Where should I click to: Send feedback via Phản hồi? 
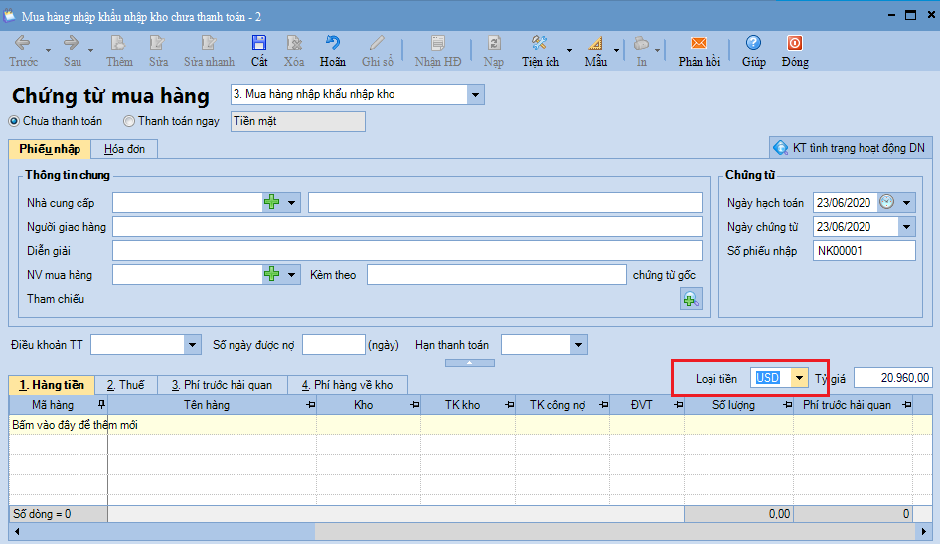click(x=699, y=50)
